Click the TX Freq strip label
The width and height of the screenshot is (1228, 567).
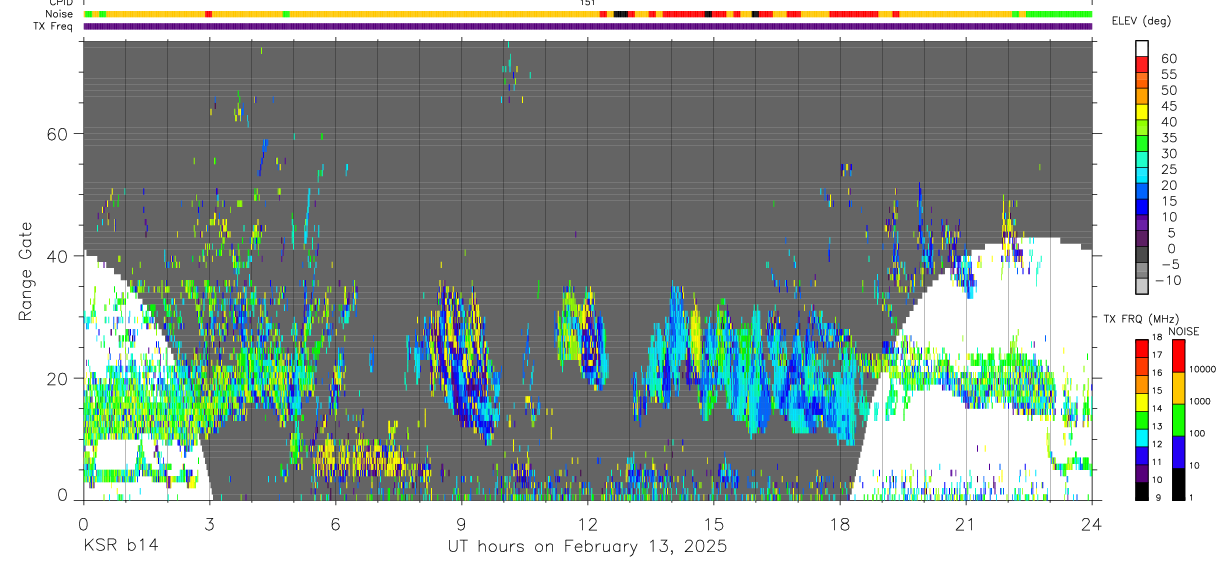53,26
